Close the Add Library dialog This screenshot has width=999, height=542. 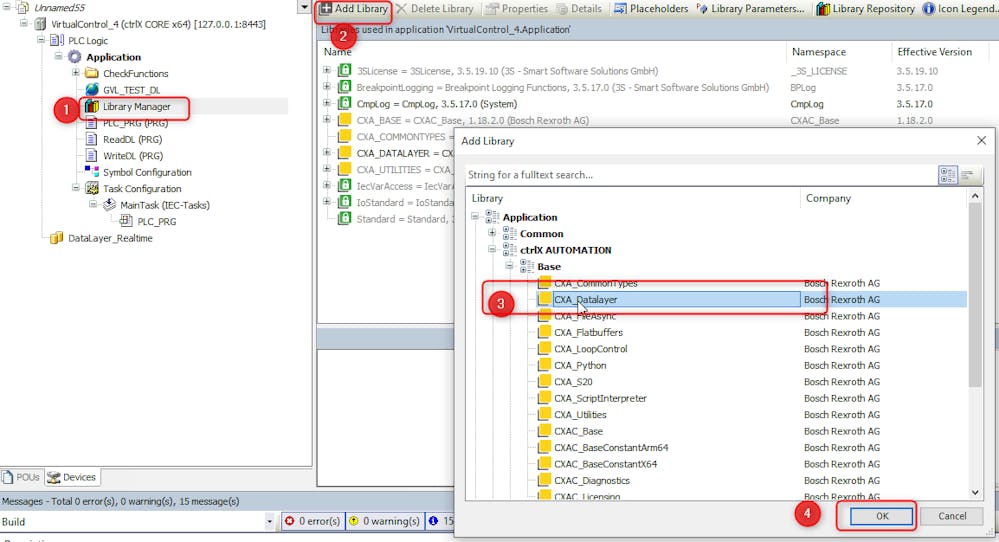click(x=981, y=141)
